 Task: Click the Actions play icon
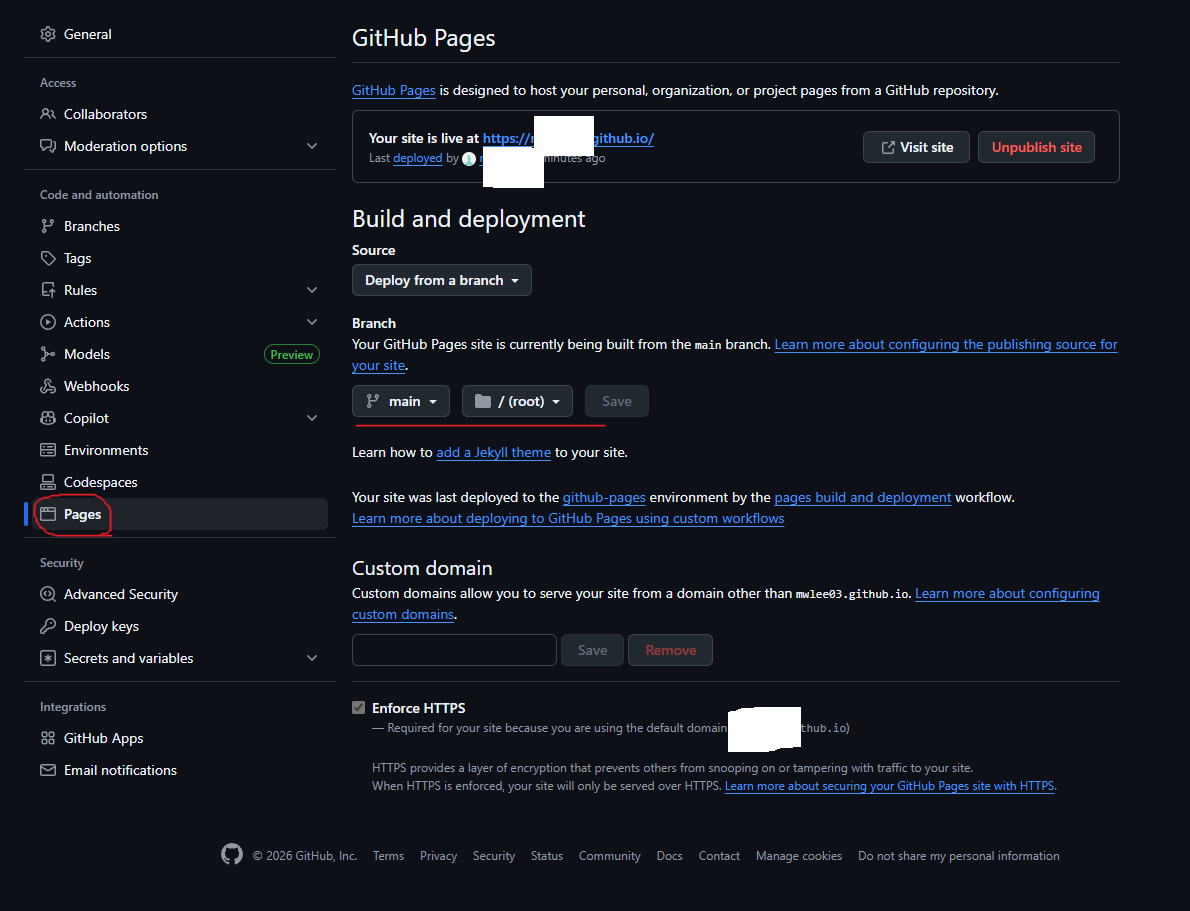click(x=48, y=322)
